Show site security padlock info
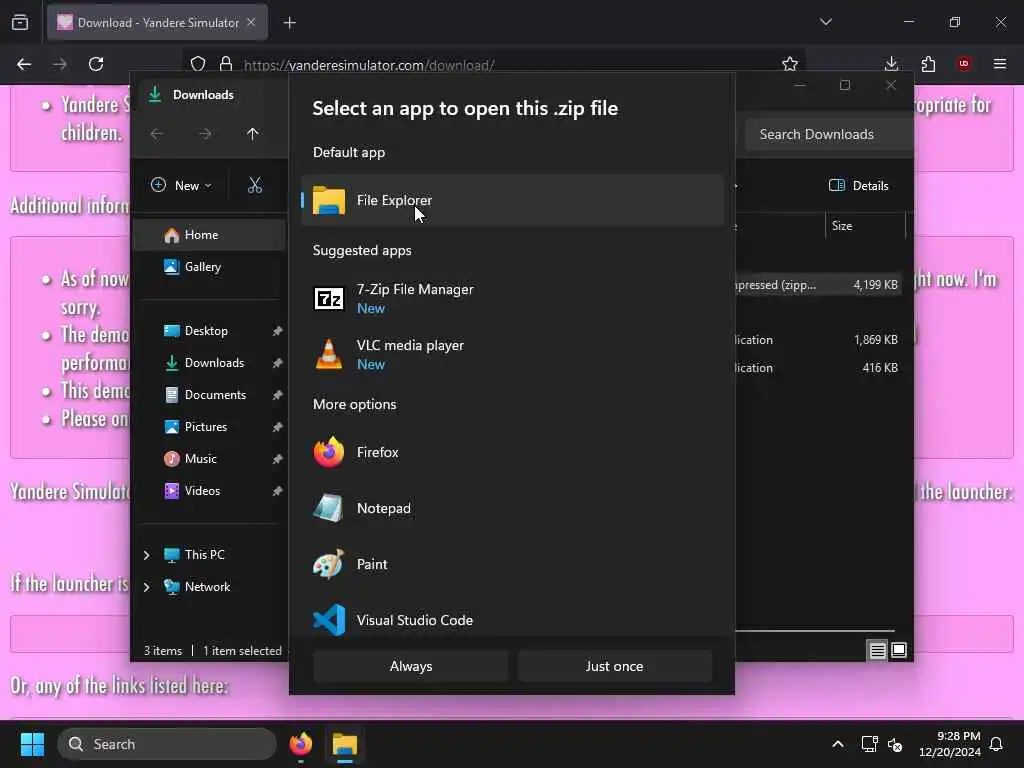The height and width of the screenshot is (768, 1024). 226,64
